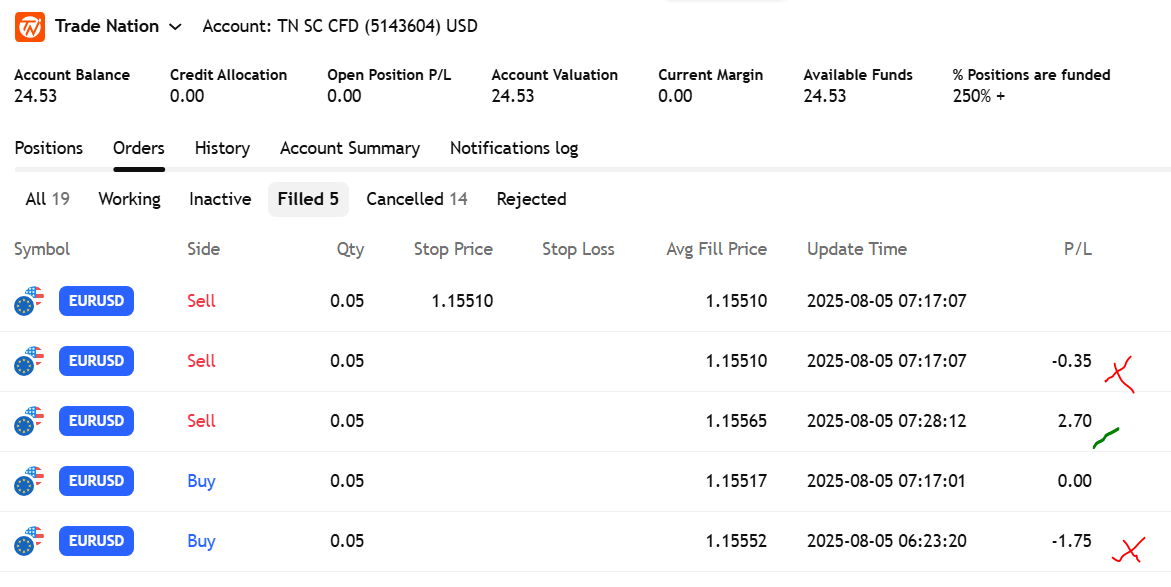The width and height of the screenshot is (1171, 587).
Task: Sort by the Avg Fill Price column header
Action: (x=716, y=249)
